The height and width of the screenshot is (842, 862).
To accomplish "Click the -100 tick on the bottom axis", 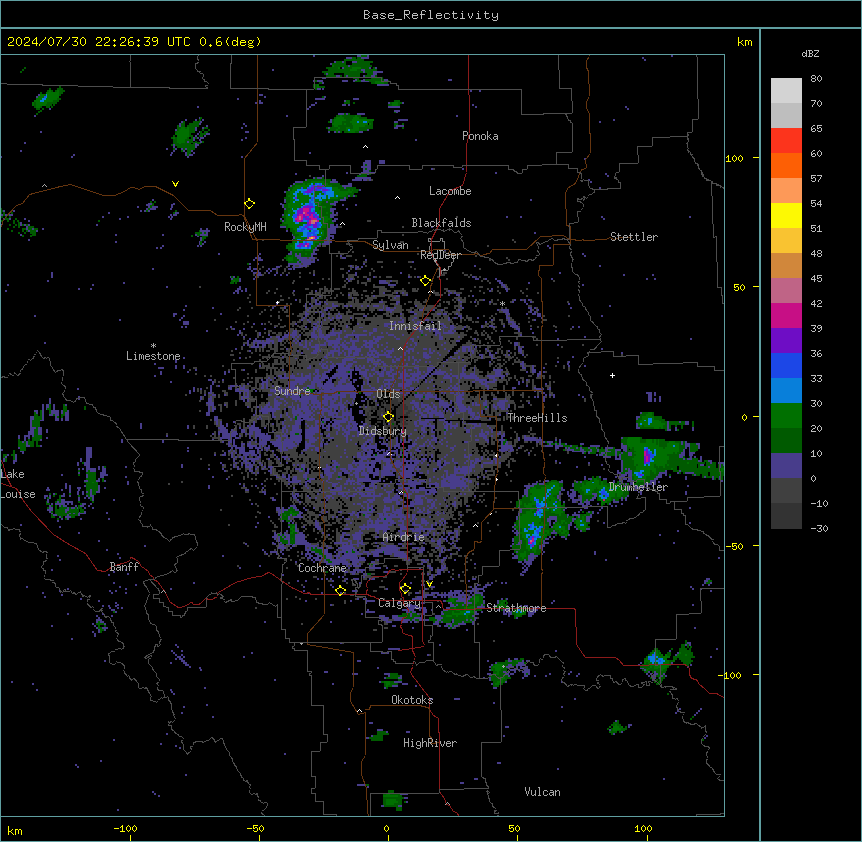I will [x=125, y=828].
